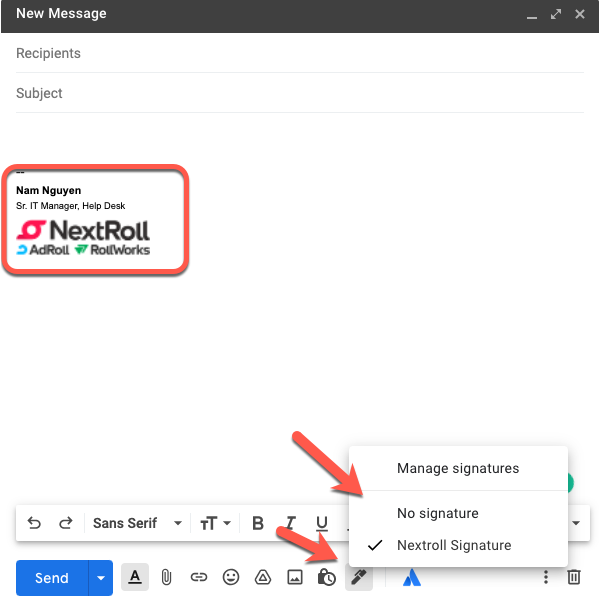Insert a photo with the image icon
Image resolution: width=603 pixels, height=613 pixels.
[295, 577]
